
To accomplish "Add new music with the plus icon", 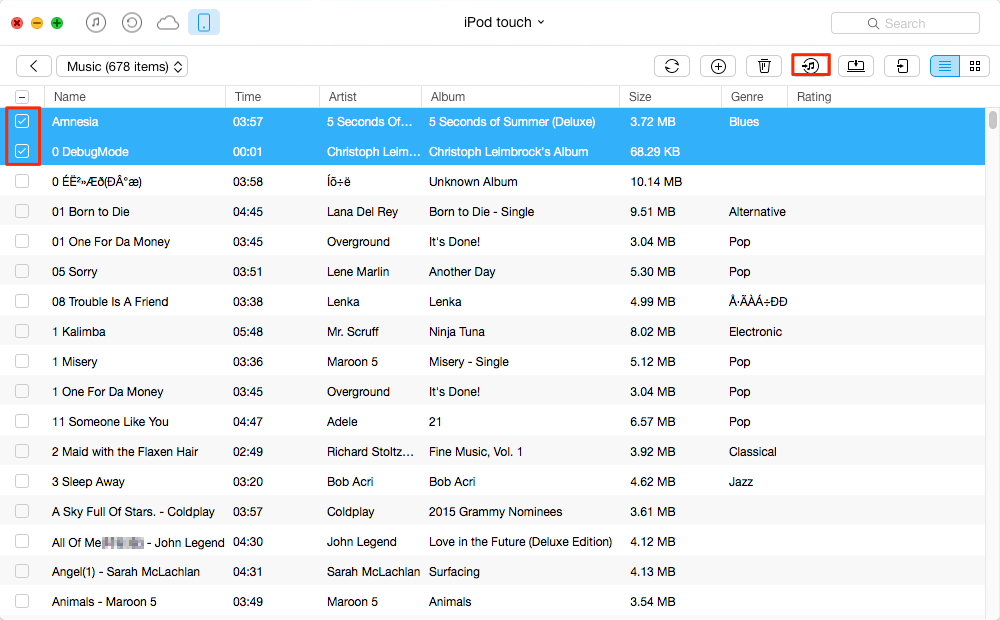I will click(718, 66).
